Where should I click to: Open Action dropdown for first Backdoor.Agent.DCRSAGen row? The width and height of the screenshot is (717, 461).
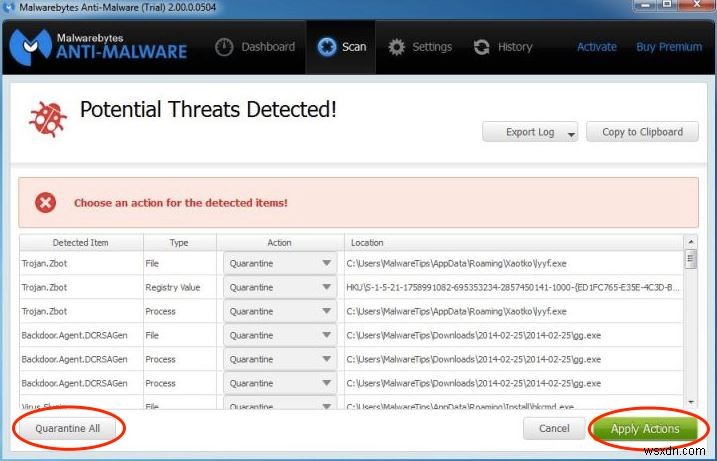pyautogui.click(x=326, y=336)
